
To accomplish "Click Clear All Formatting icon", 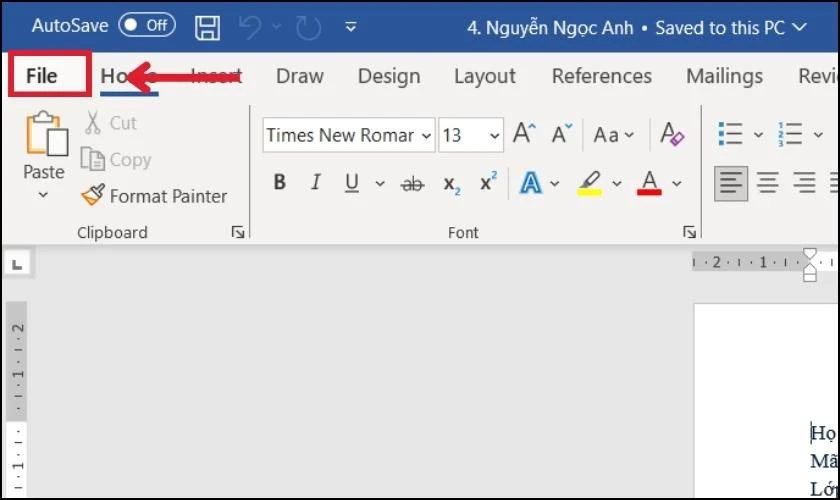I will click(x=672, y=133).
